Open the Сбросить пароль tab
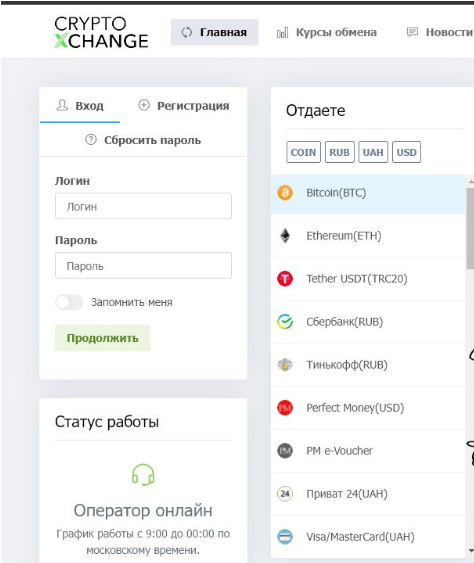Screen dimensions: 474x563 coord(143,140)
